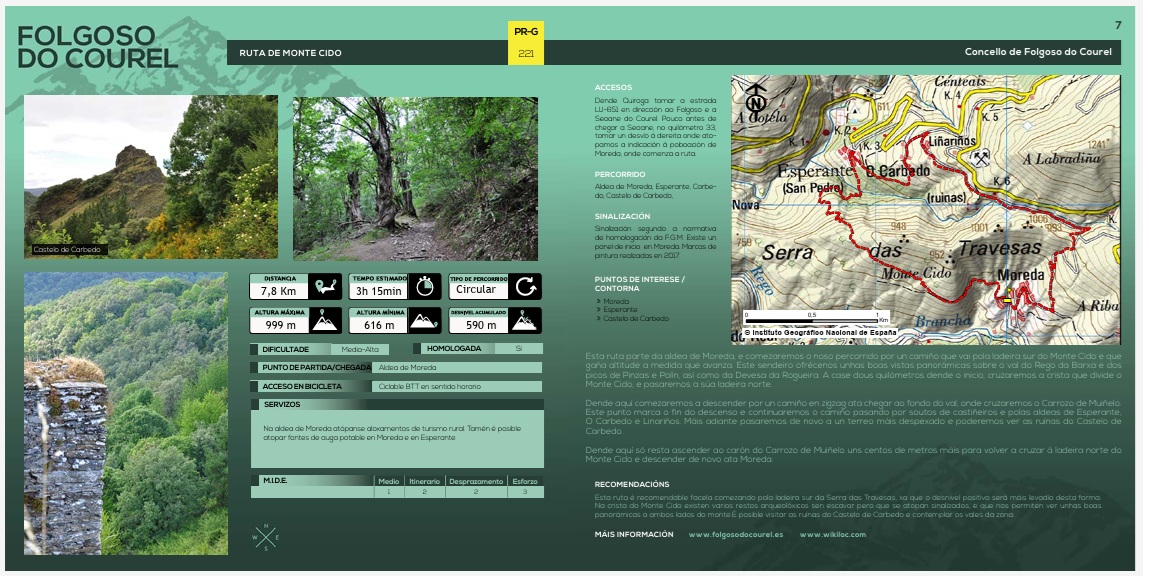Click the circular arrow icon beside Circular
Screen dimensions: 1149x586
coord(525,287)
